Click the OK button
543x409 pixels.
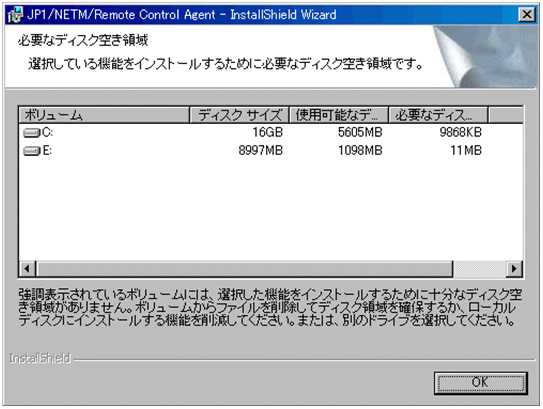coord(481,383)
